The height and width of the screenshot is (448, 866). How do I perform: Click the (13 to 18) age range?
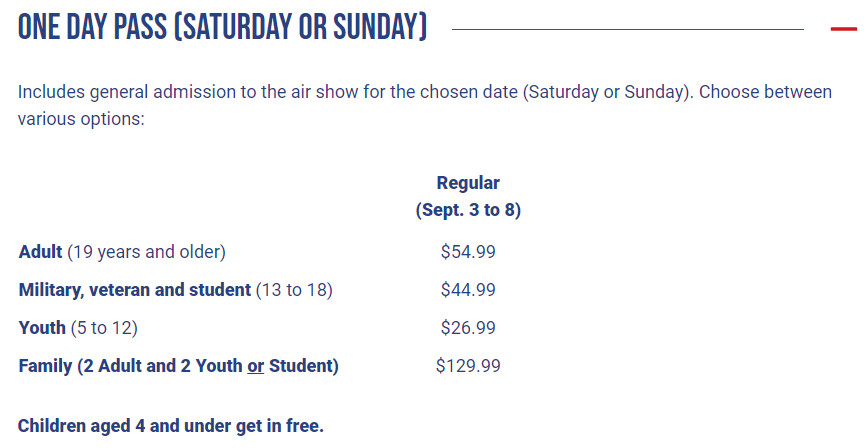pyautogui.click(x=294, y=291)
